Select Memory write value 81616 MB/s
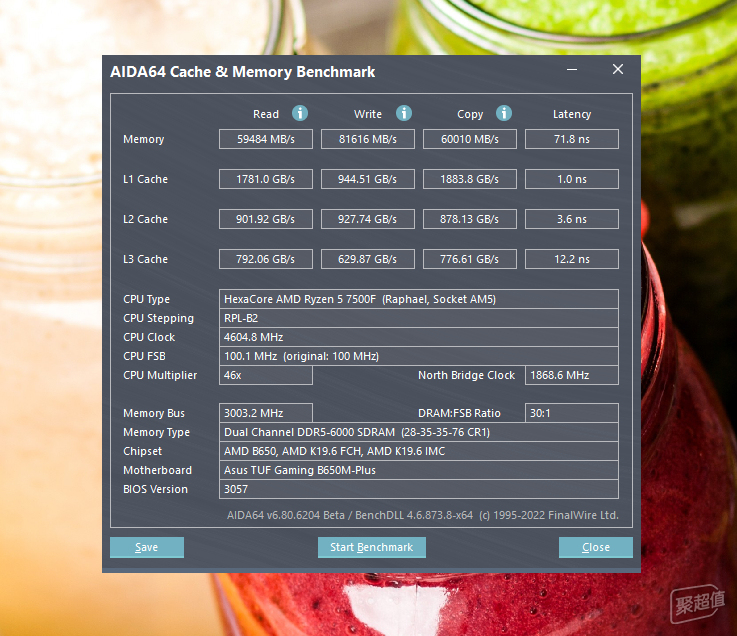This screenshot has width=737, height=636. [x=368, y=139]
